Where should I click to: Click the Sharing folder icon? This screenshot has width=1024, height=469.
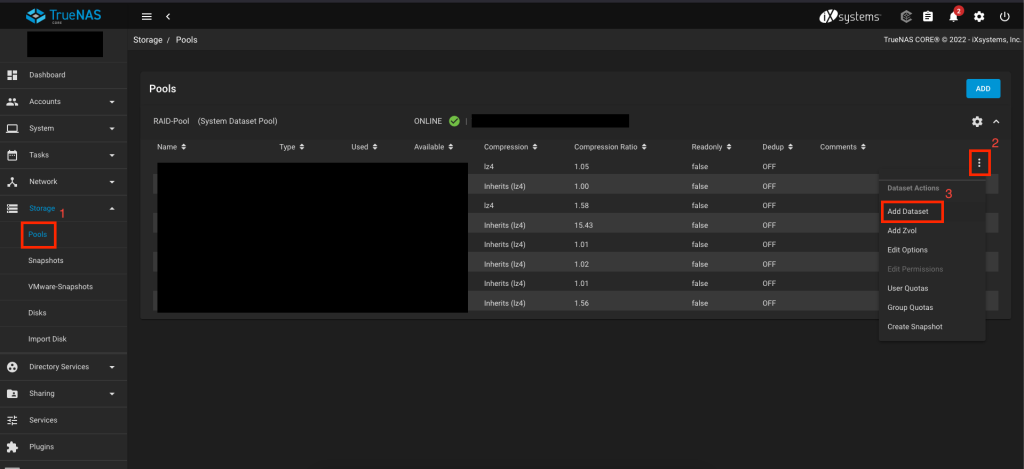[12, 394]
